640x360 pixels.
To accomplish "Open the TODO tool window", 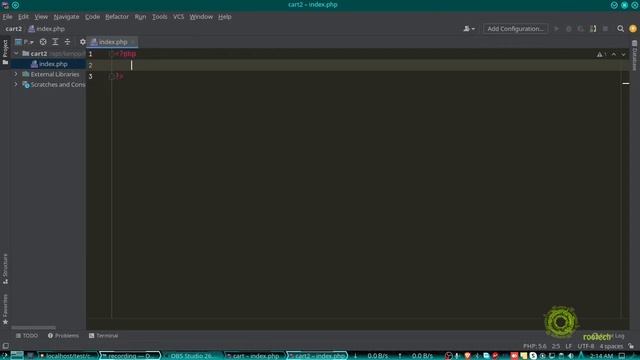I will coord(27,336).
